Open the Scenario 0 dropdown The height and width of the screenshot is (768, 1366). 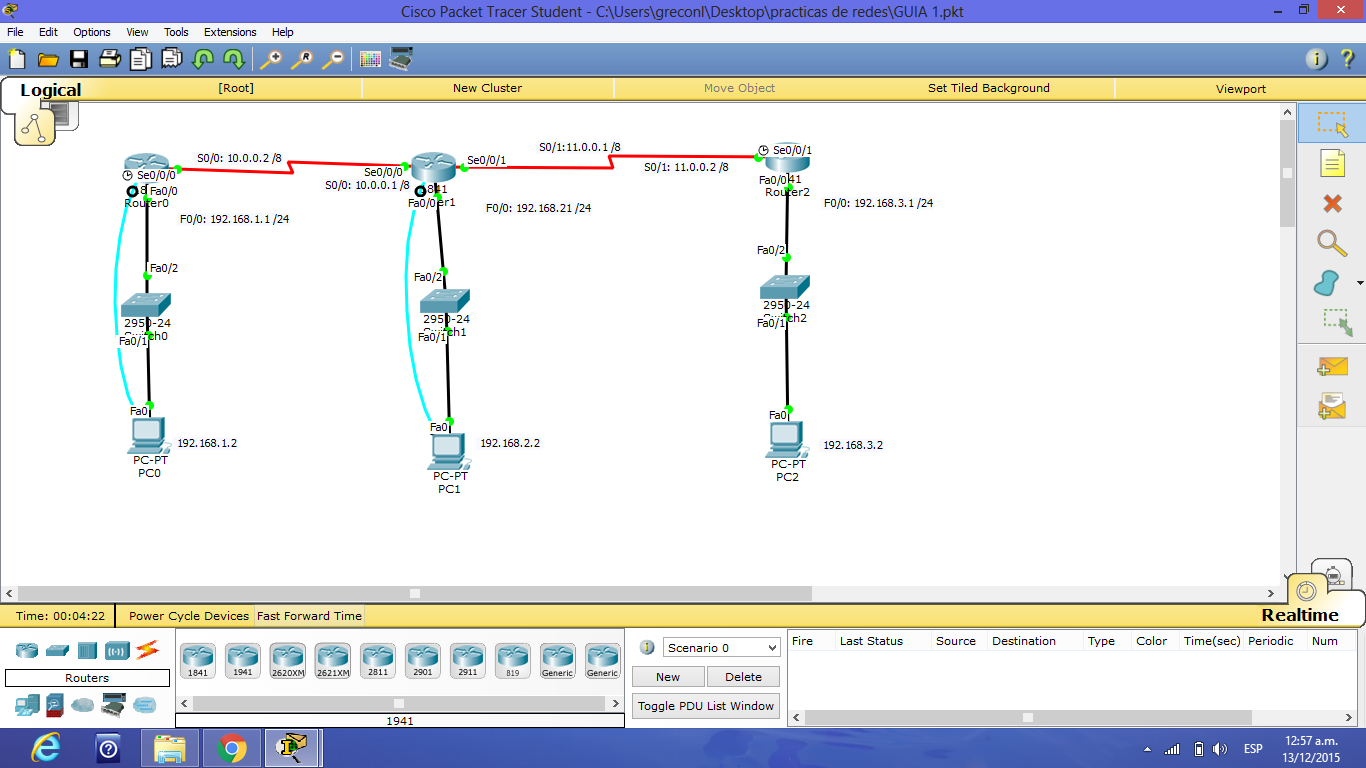tap(720, 648)
